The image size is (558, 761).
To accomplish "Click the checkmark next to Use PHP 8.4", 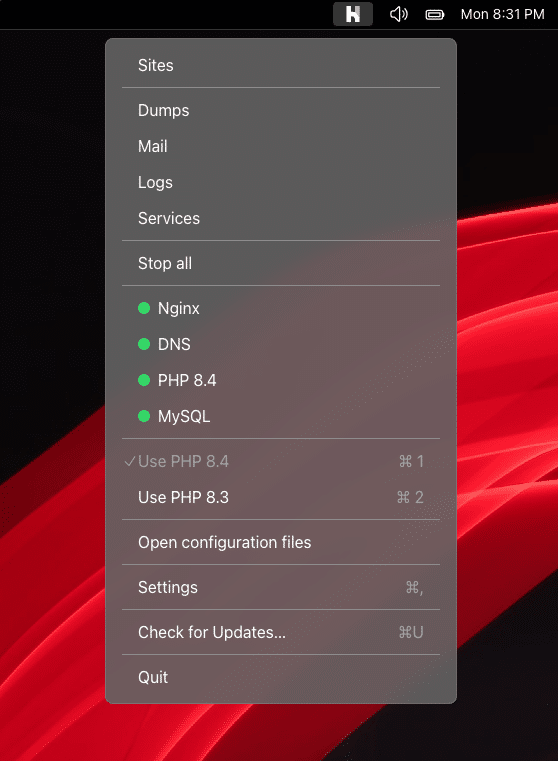I will tap(130, 461).
